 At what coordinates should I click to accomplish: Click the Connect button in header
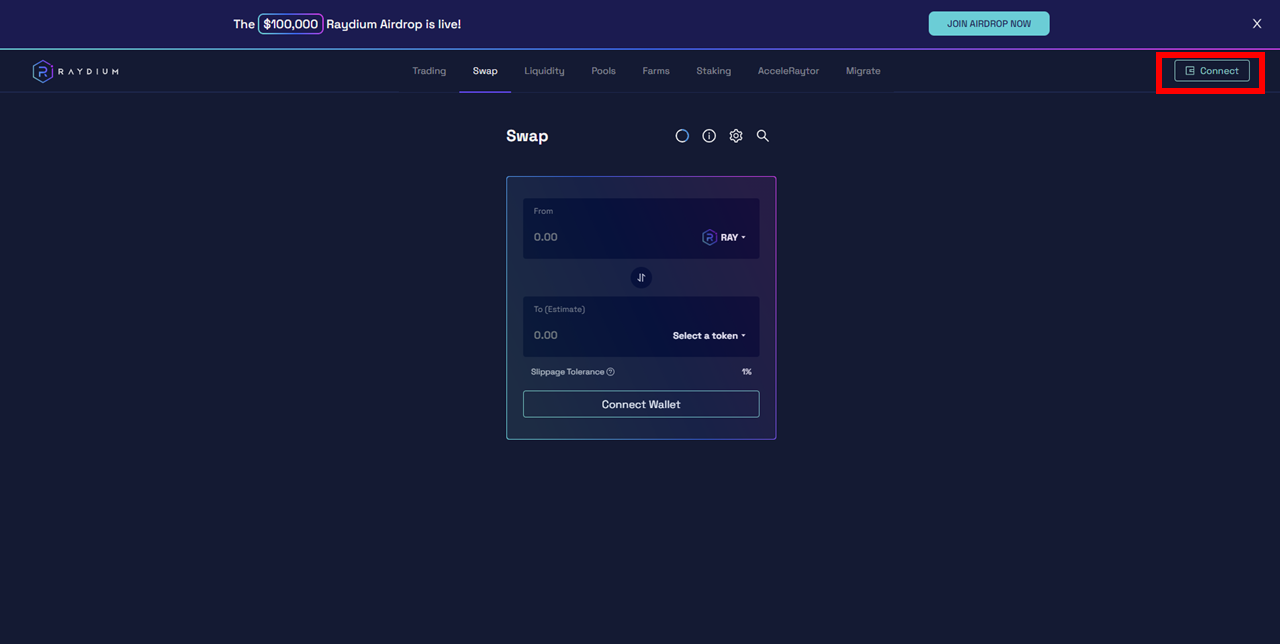click(x=1212, y=71)
